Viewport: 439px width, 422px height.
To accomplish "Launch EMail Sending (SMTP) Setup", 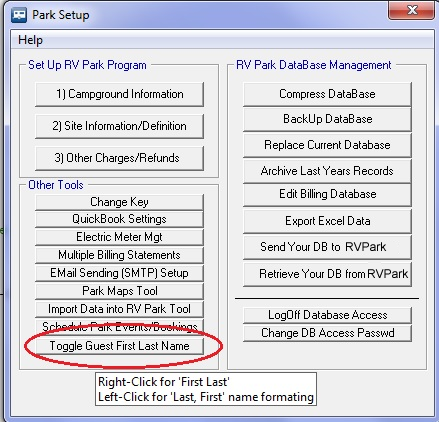I will click(119, 273).
